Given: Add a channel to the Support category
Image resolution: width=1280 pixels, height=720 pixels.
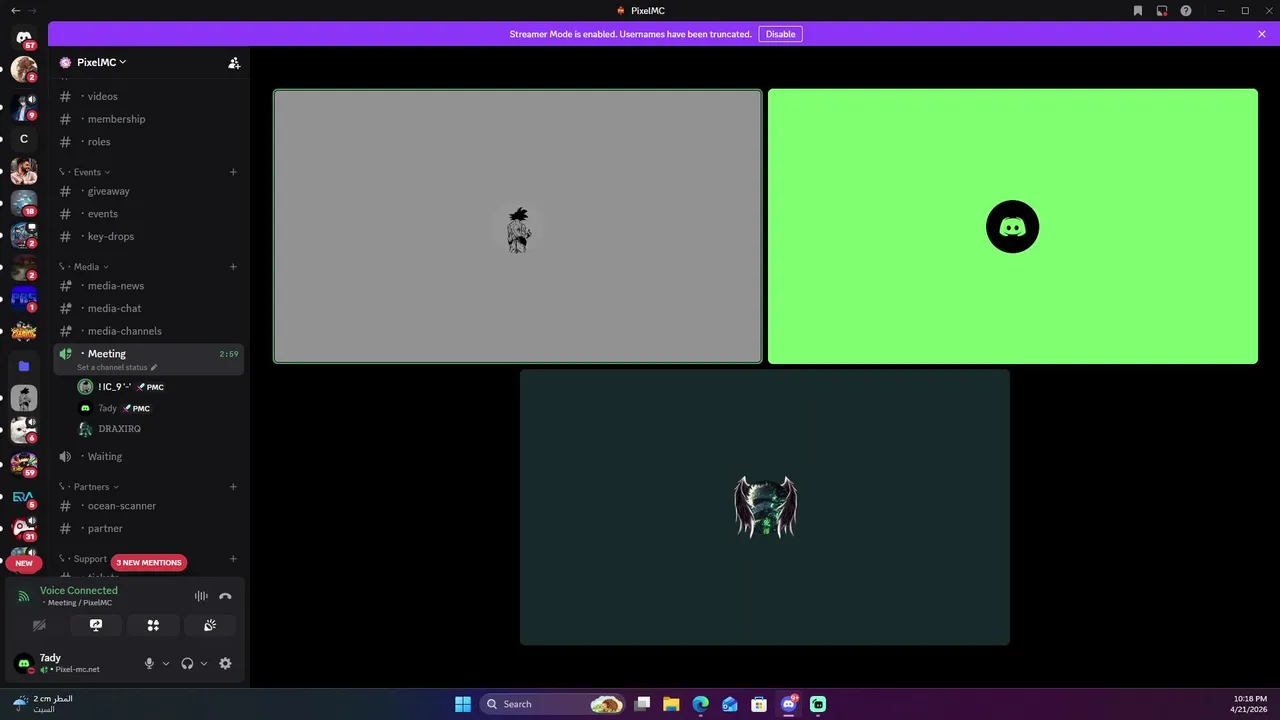Looking at the screenshot, I should (233, 559).
